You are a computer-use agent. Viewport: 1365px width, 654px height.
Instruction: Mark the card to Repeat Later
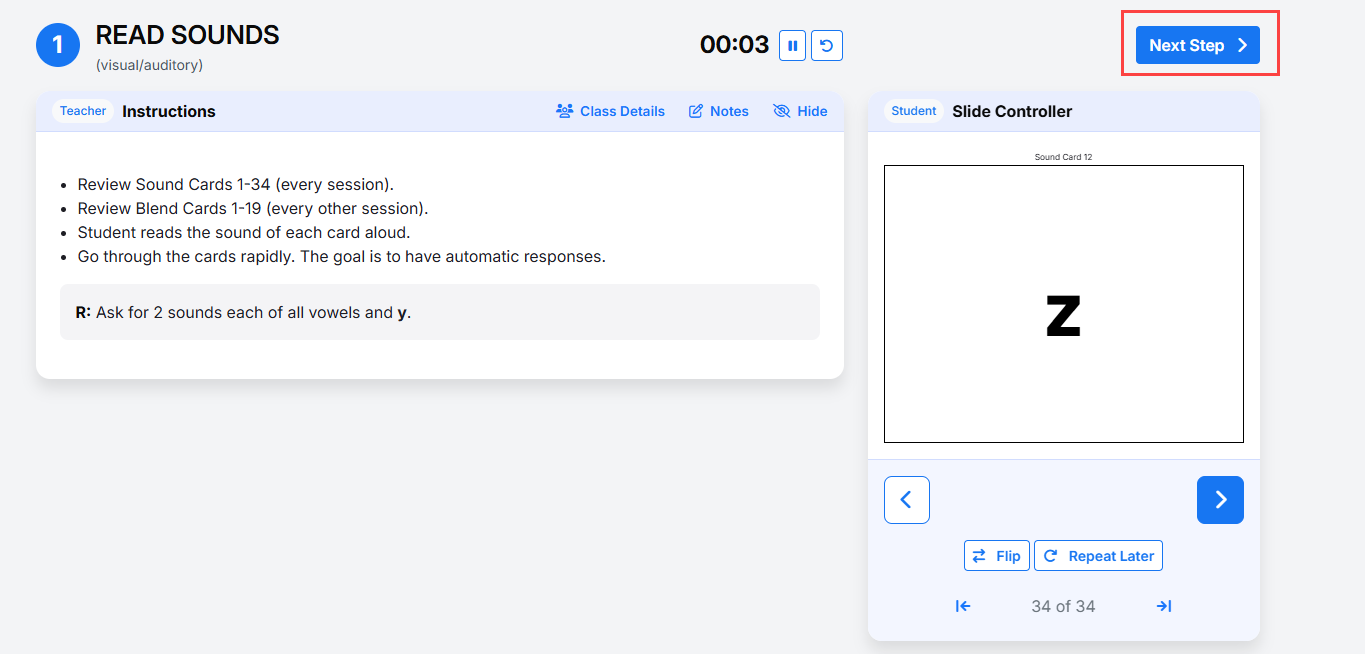1098,556
